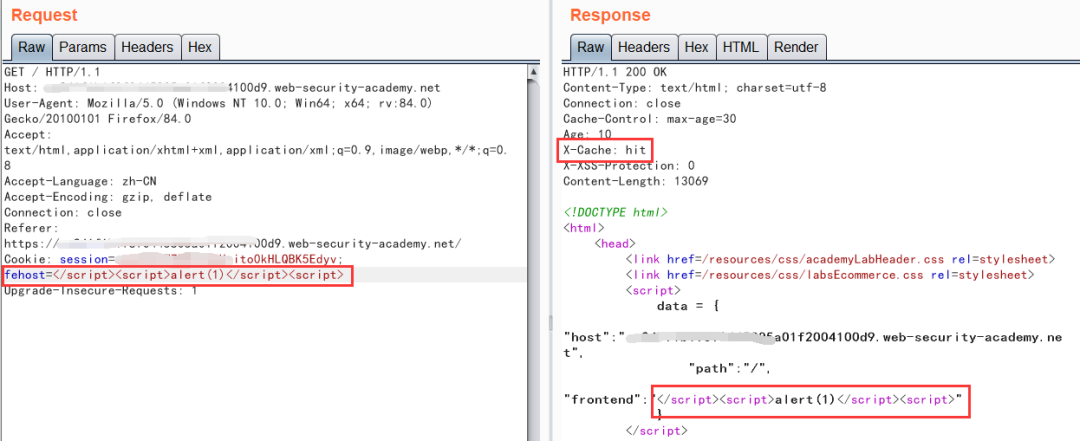
Task: Click the 'Request' panel heading
Action: [45, 14]
